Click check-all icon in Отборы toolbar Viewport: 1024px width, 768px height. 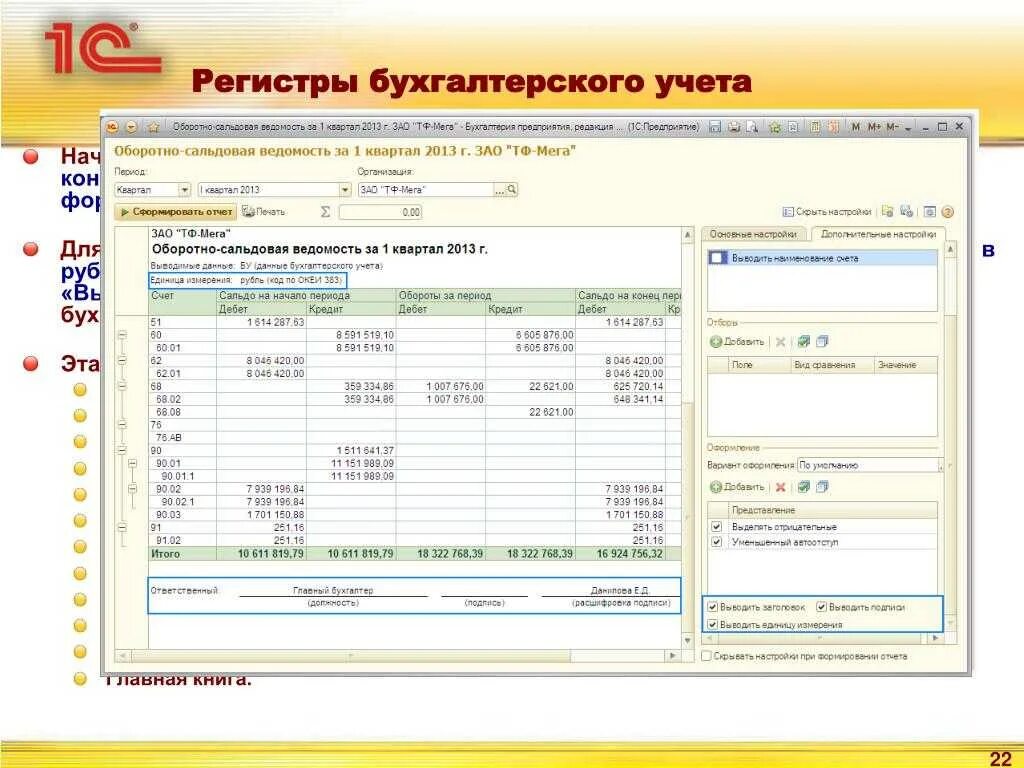click(x=804, y=341)
